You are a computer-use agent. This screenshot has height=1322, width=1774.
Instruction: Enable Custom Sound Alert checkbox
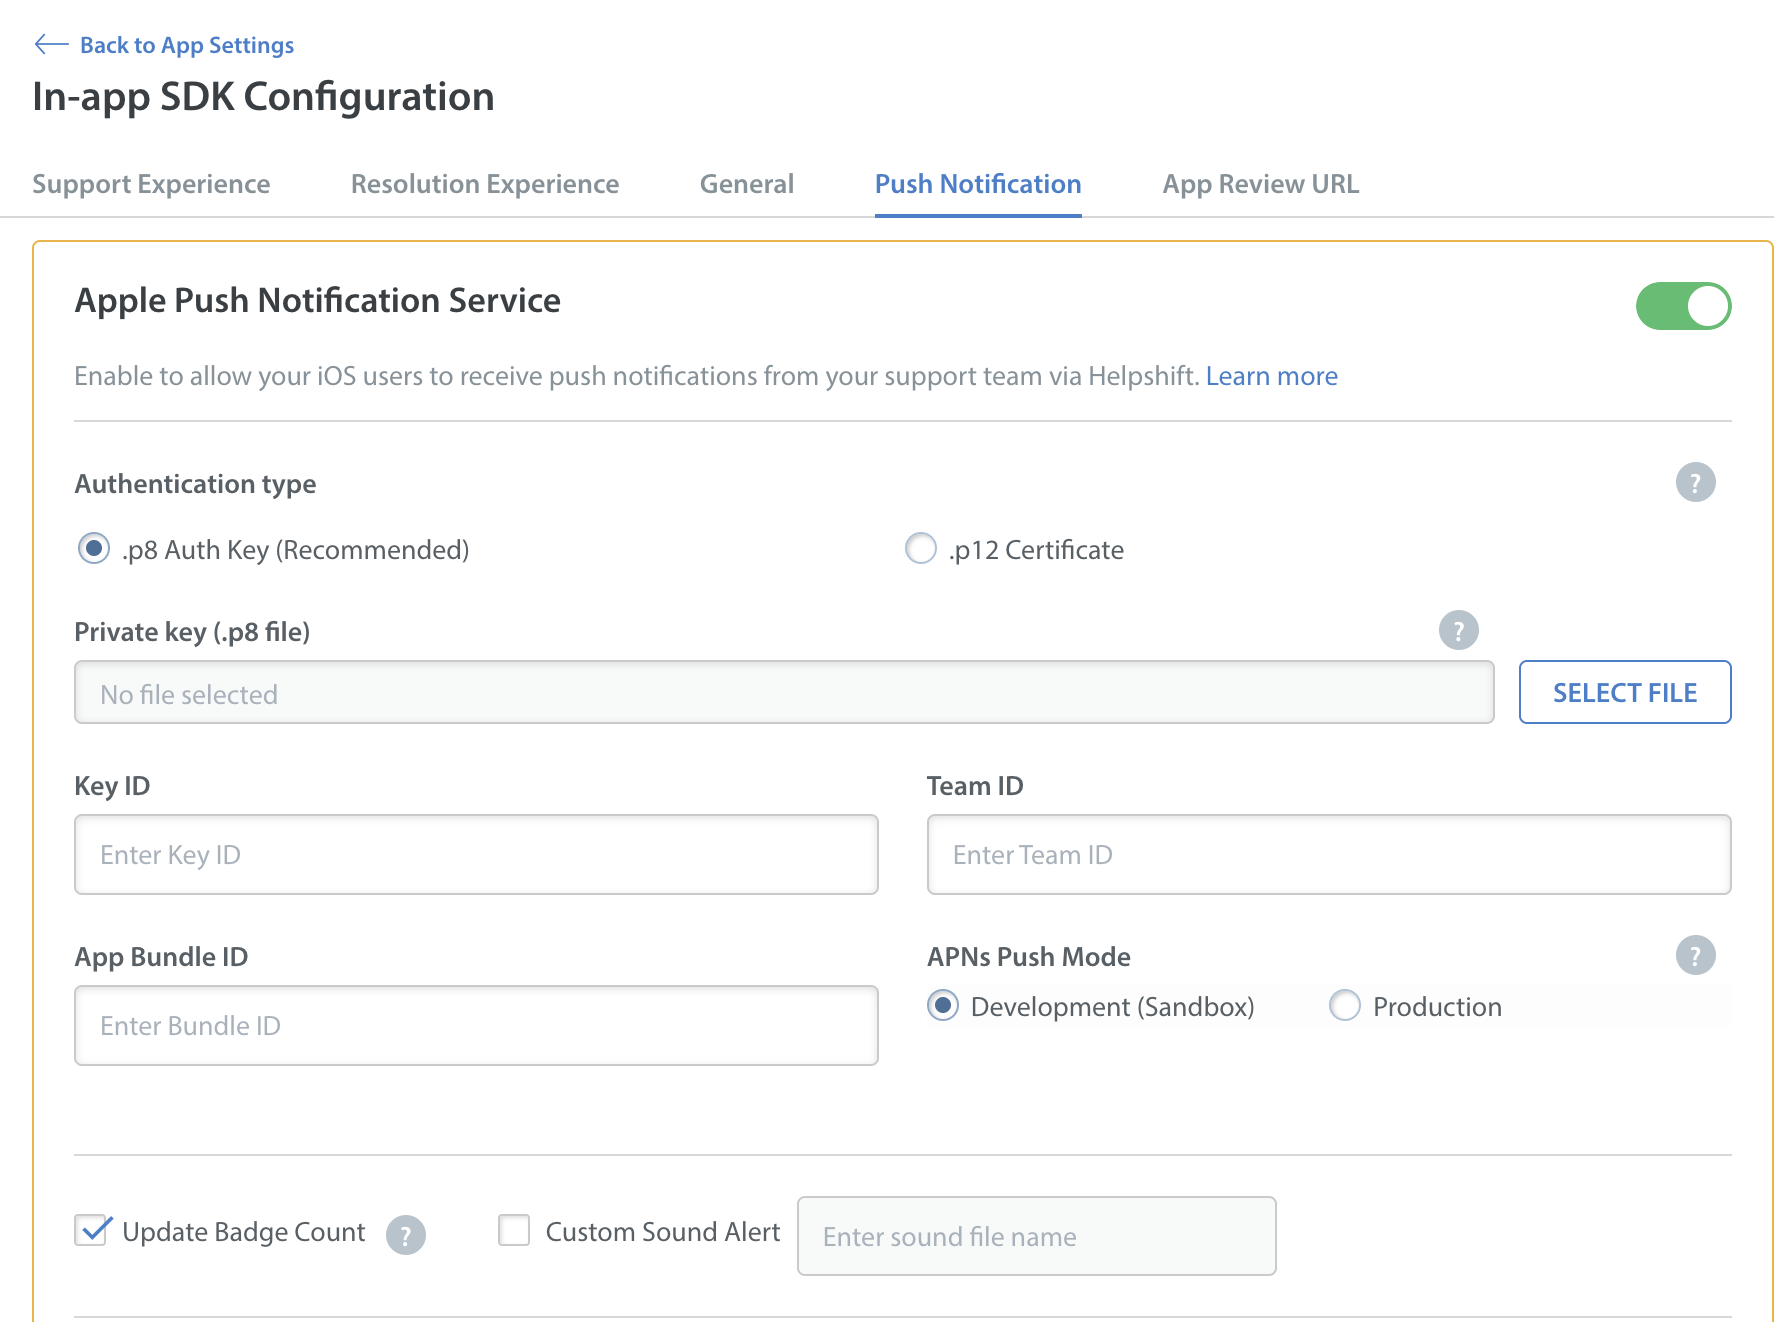(514, 1231)
